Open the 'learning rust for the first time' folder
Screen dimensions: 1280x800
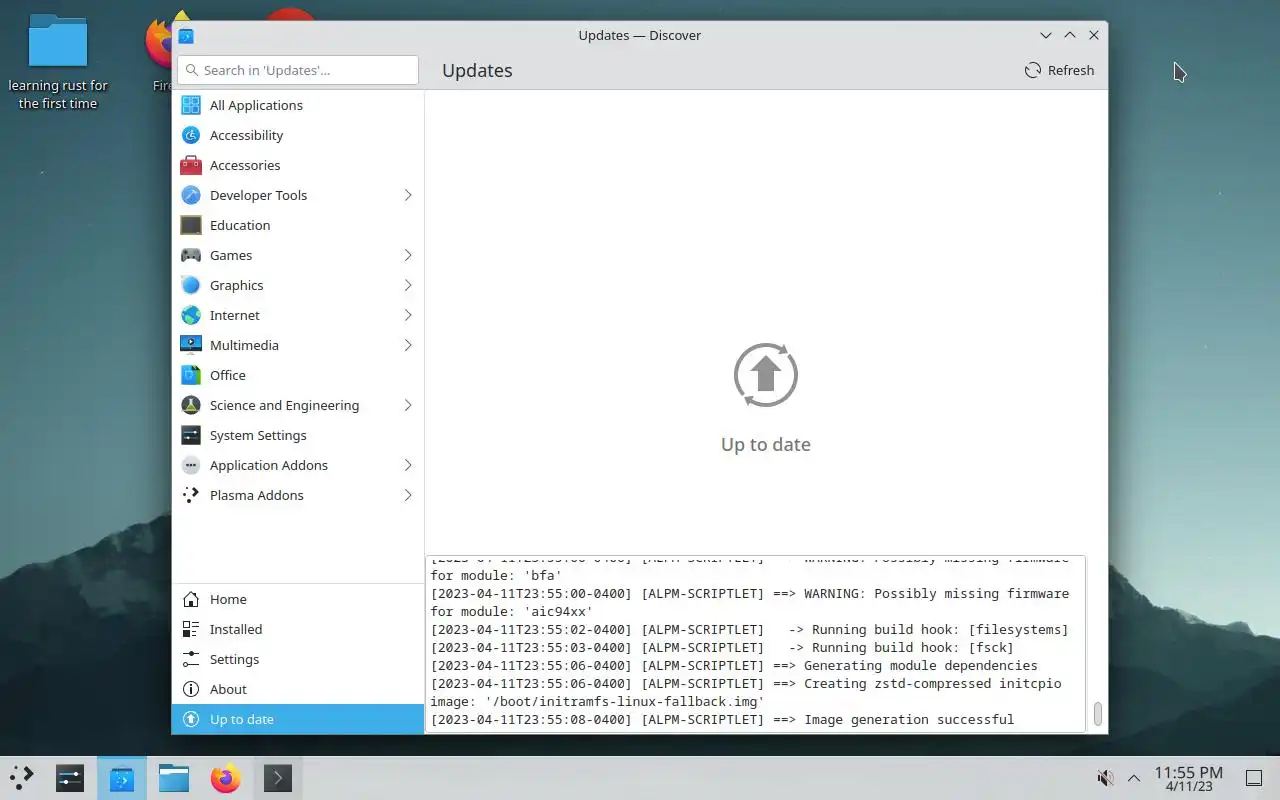[x=58, y=62]
